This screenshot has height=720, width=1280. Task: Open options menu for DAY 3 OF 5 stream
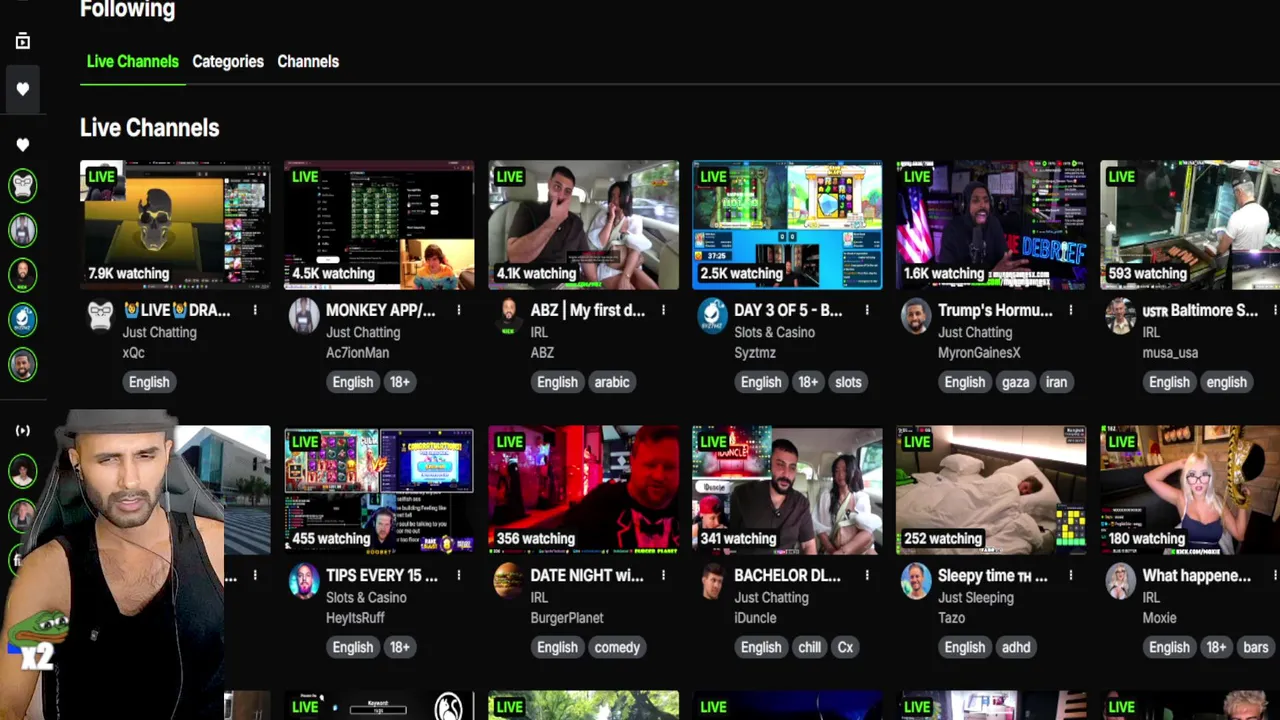coord(867,310)
